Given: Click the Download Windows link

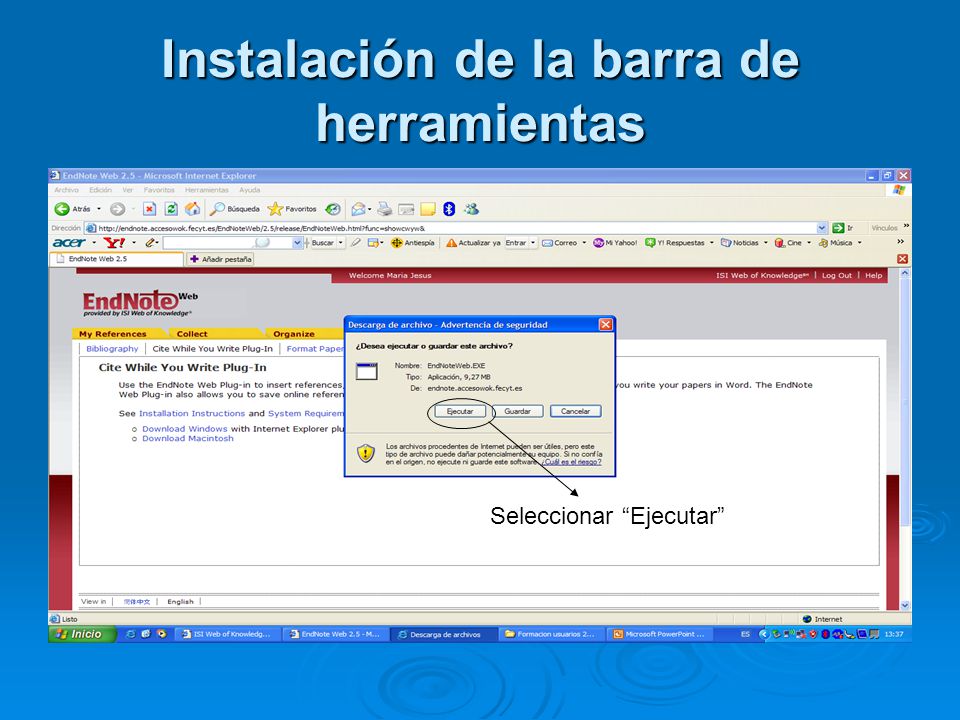Looking at the screenshot, I should (185, 429).
